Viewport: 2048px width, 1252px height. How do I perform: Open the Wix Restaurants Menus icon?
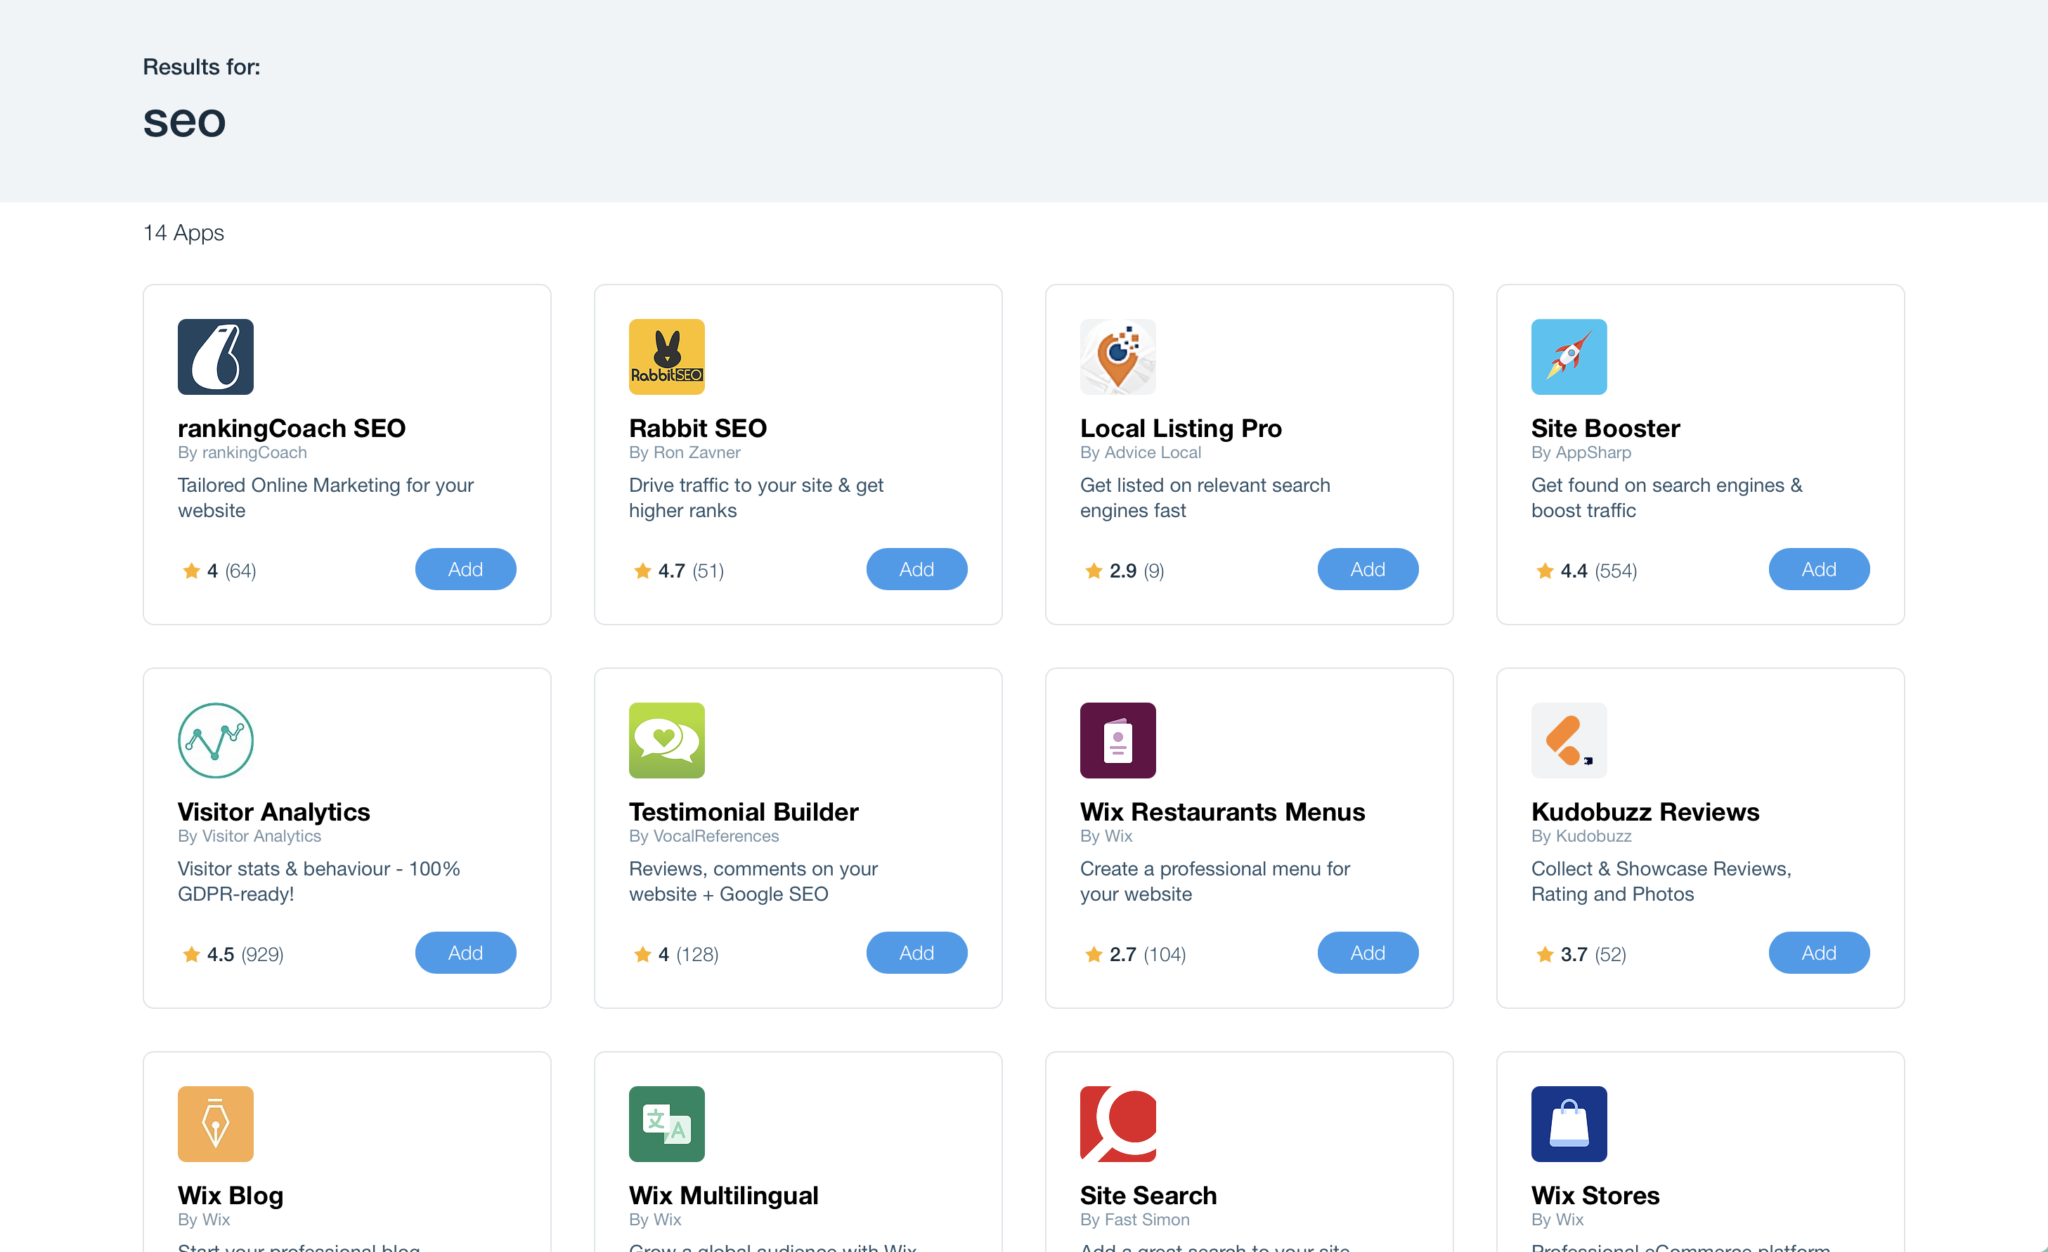pyautogui.click(x=1118, y=741)
